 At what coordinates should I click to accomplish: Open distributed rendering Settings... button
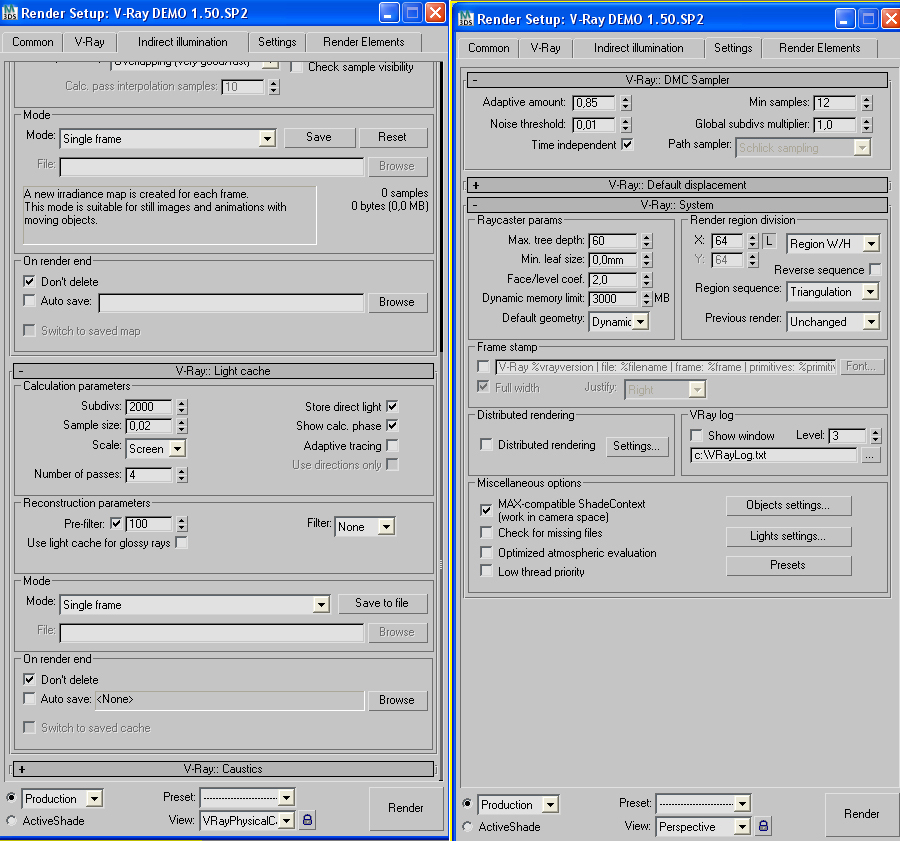coord(637,446)
